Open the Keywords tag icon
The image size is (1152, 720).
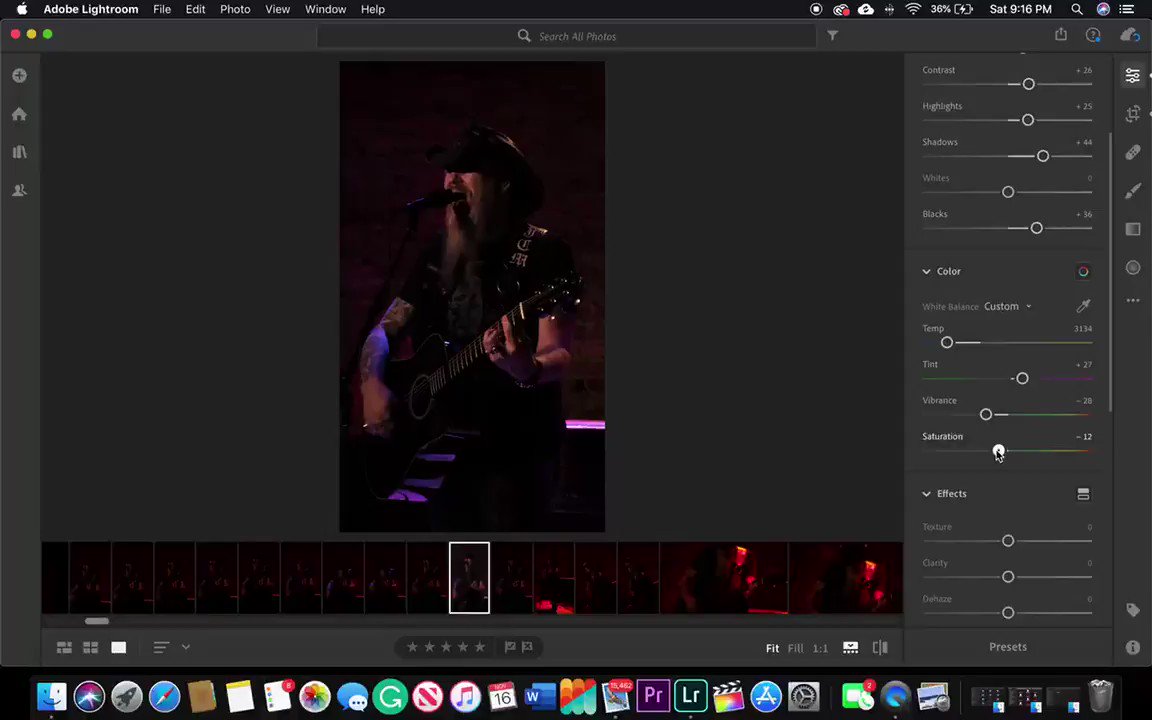1132,610
